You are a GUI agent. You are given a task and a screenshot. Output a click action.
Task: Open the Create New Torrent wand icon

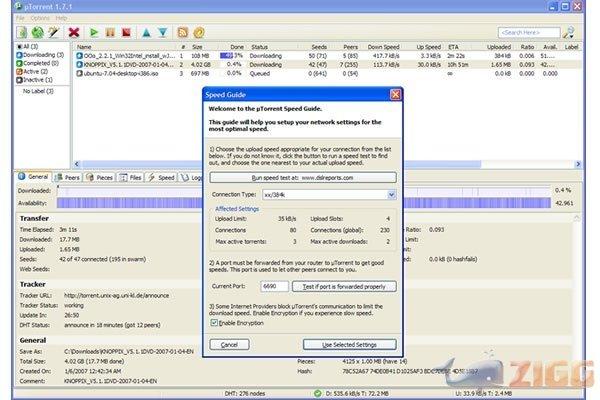[53, 33]
